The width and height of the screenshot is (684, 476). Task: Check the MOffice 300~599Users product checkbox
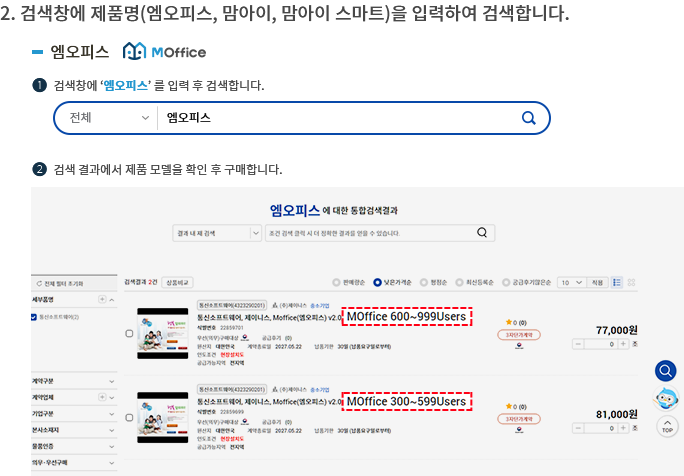[129, 418]
